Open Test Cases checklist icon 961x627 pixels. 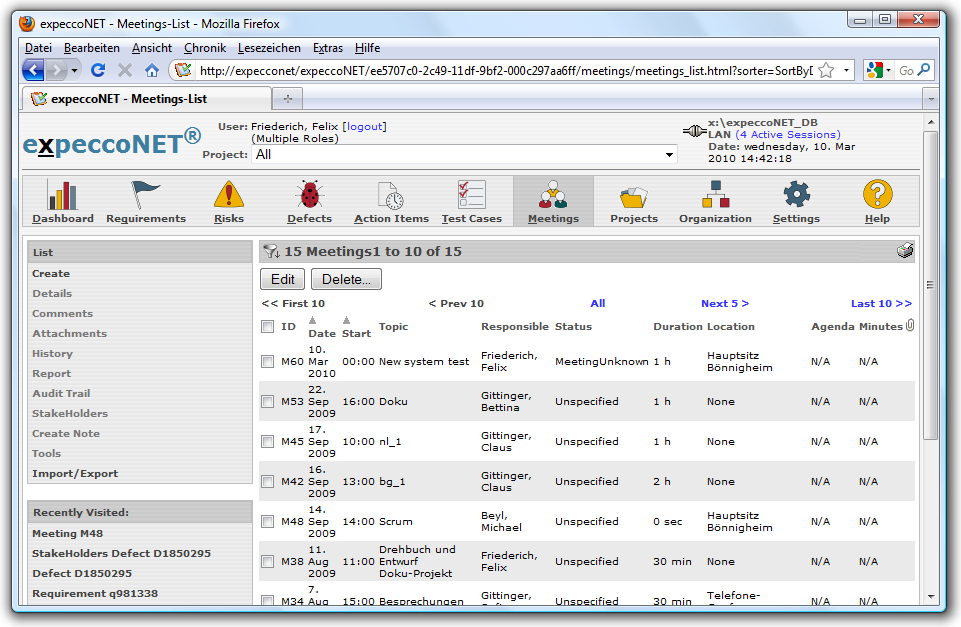point(471,195)
